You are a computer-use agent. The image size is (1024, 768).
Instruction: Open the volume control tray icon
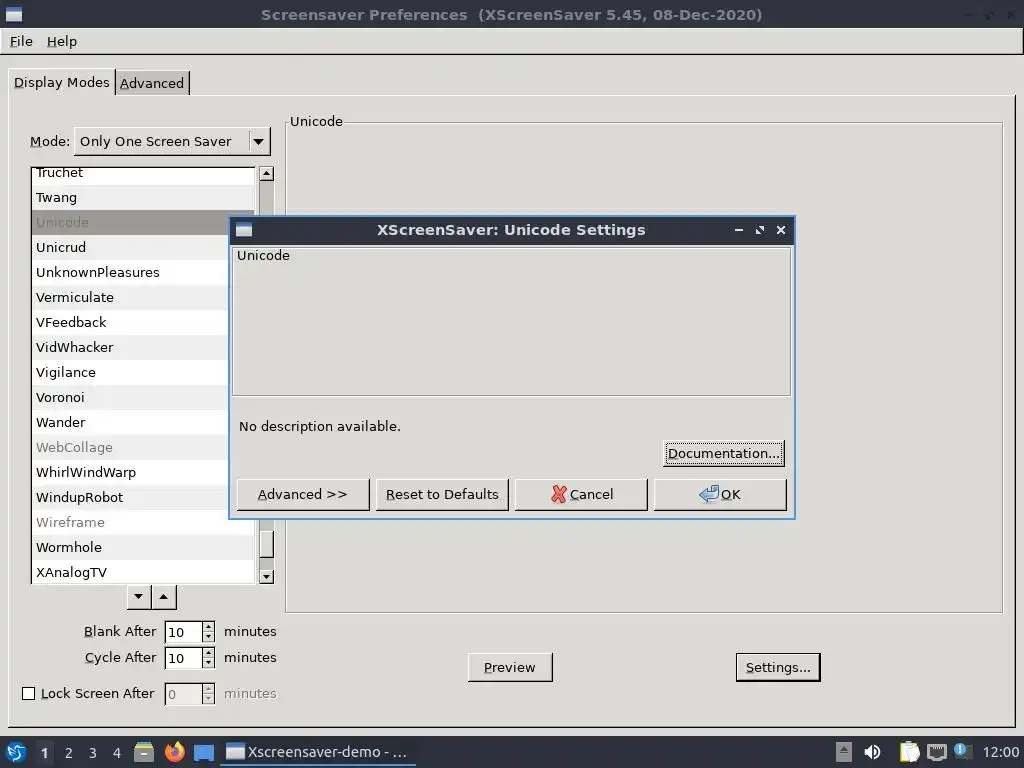coord(872,752)
